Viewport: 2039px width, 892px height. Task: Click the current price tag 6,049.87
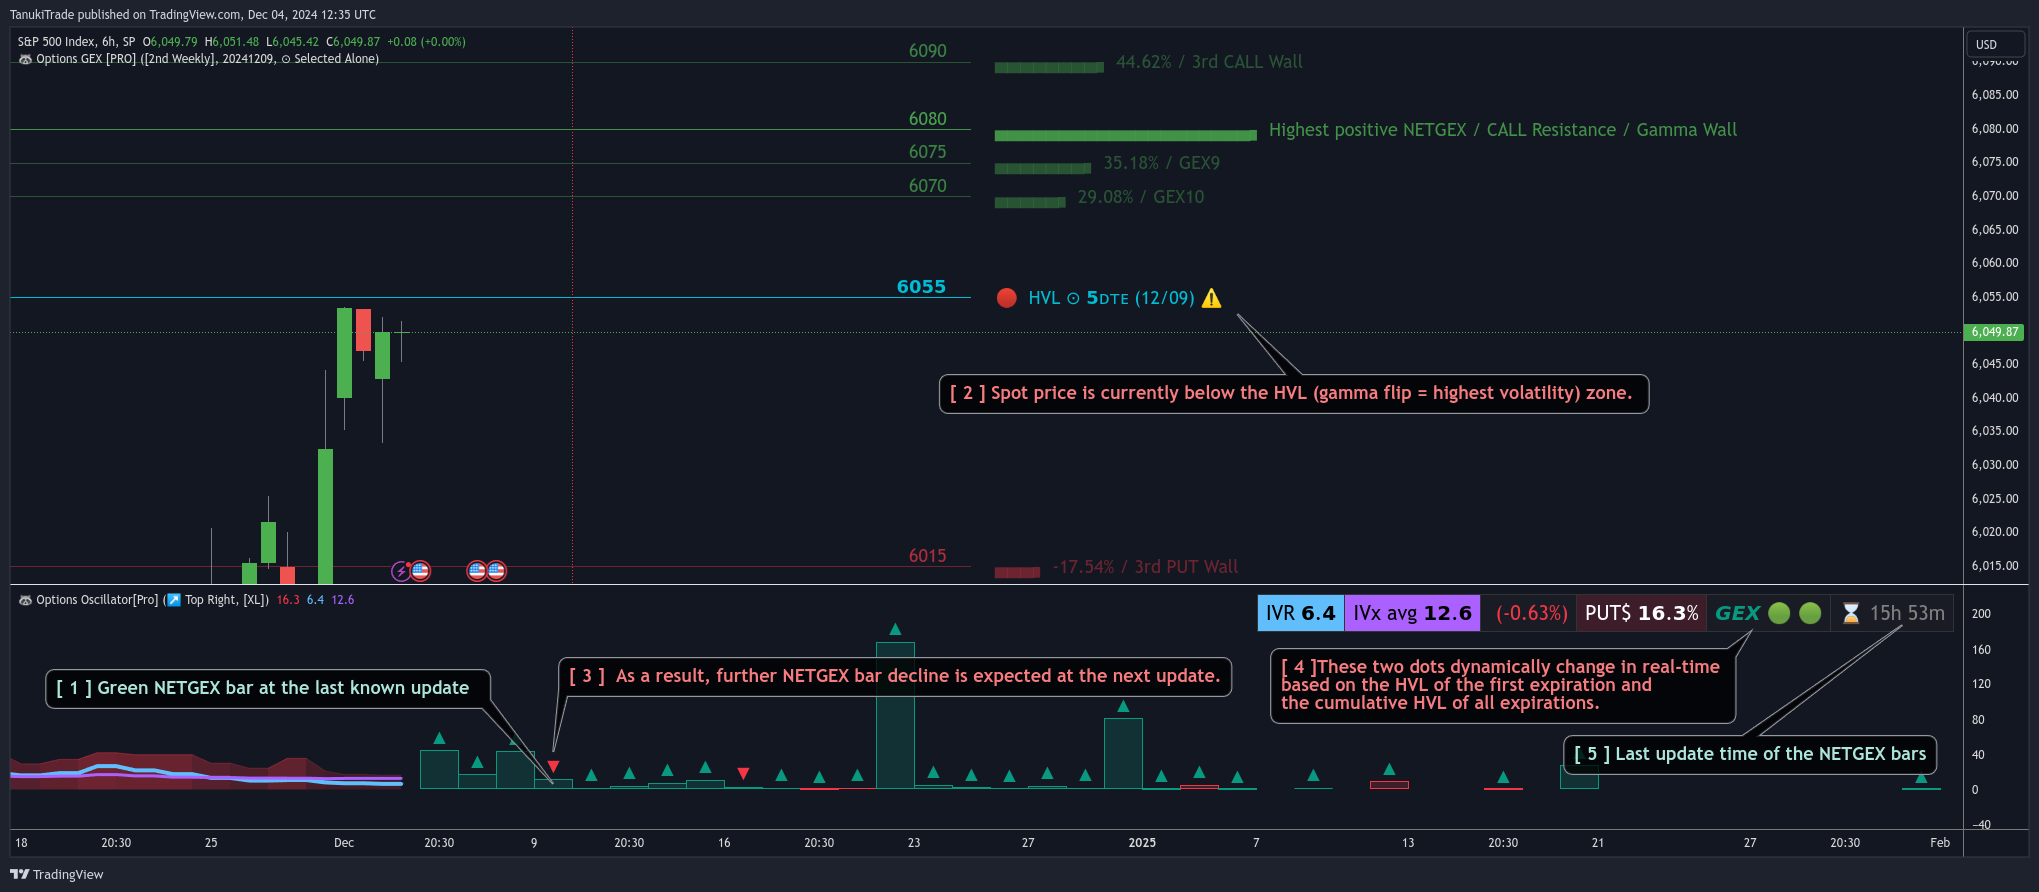click(x=1994, y=332)
